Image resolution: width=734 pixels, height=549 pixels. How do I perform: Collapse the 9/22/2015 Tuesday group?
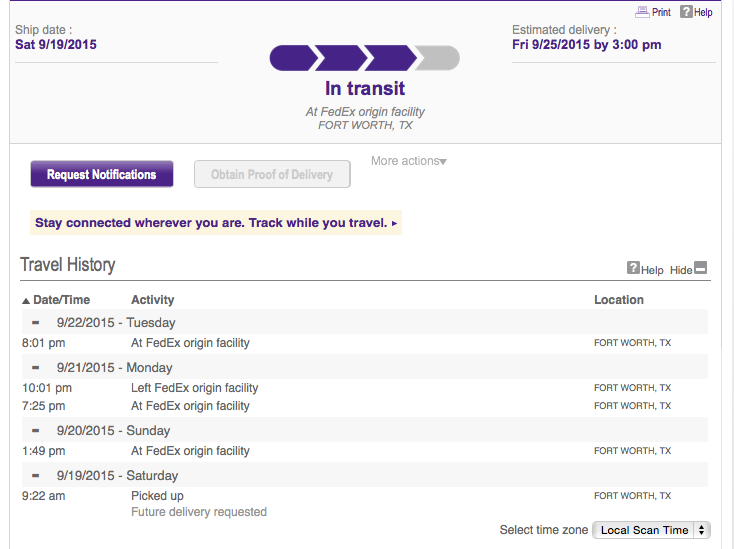coord(35,322)
